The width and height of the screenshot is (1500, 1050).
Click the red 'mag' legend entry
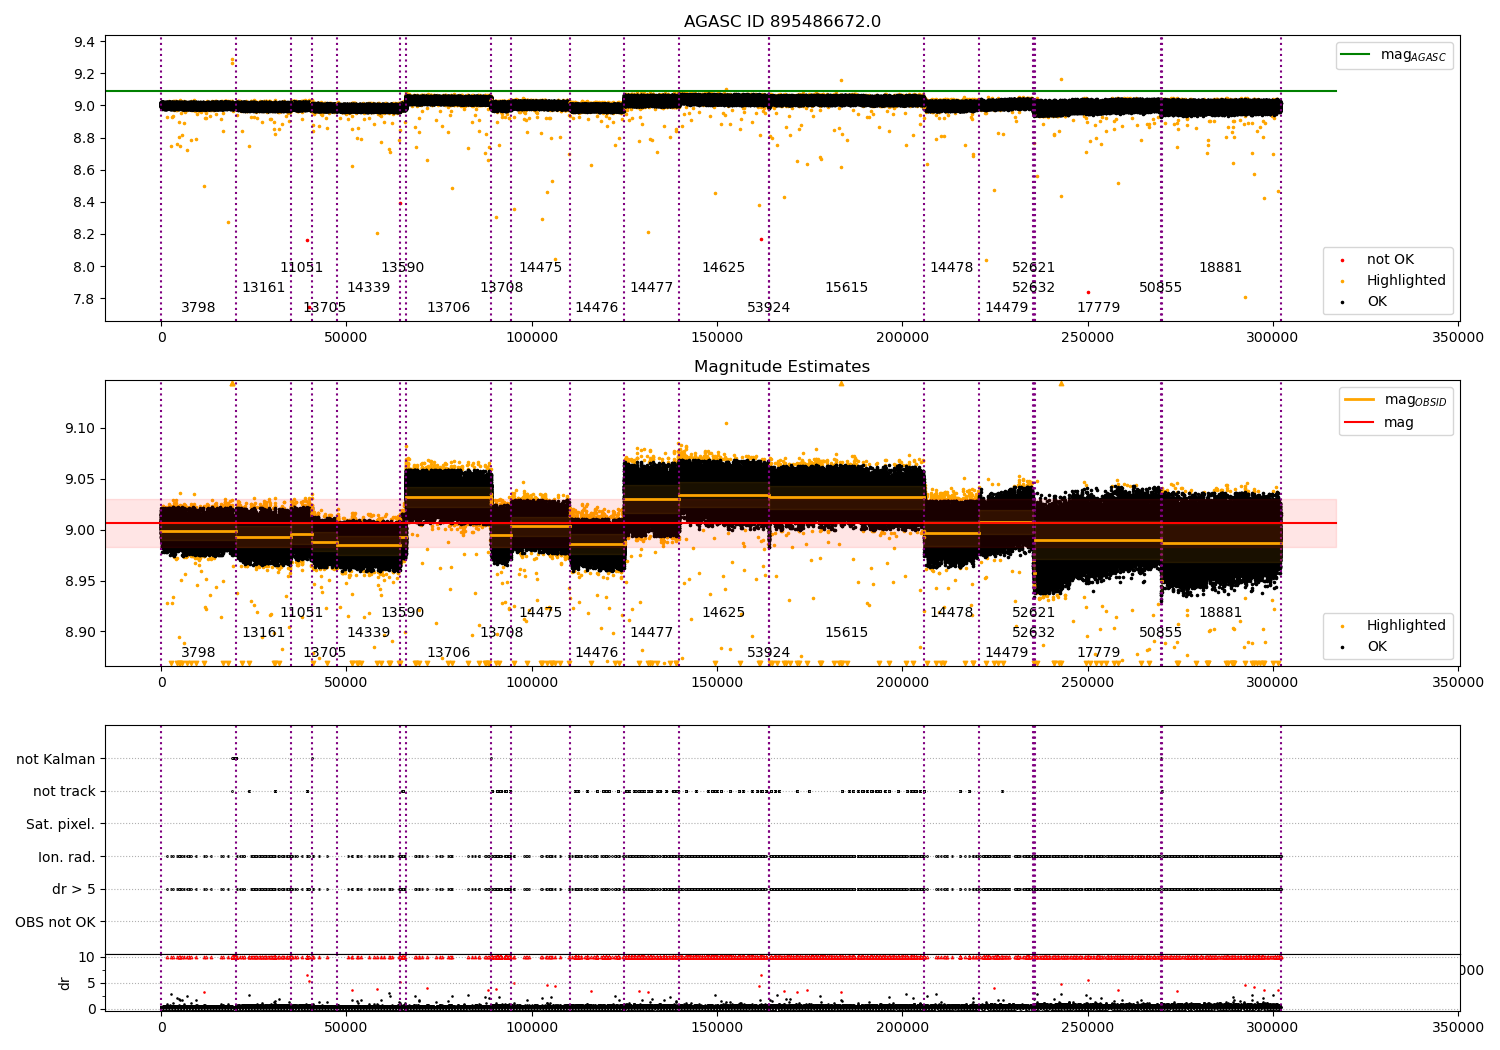tap(1379, 422)
